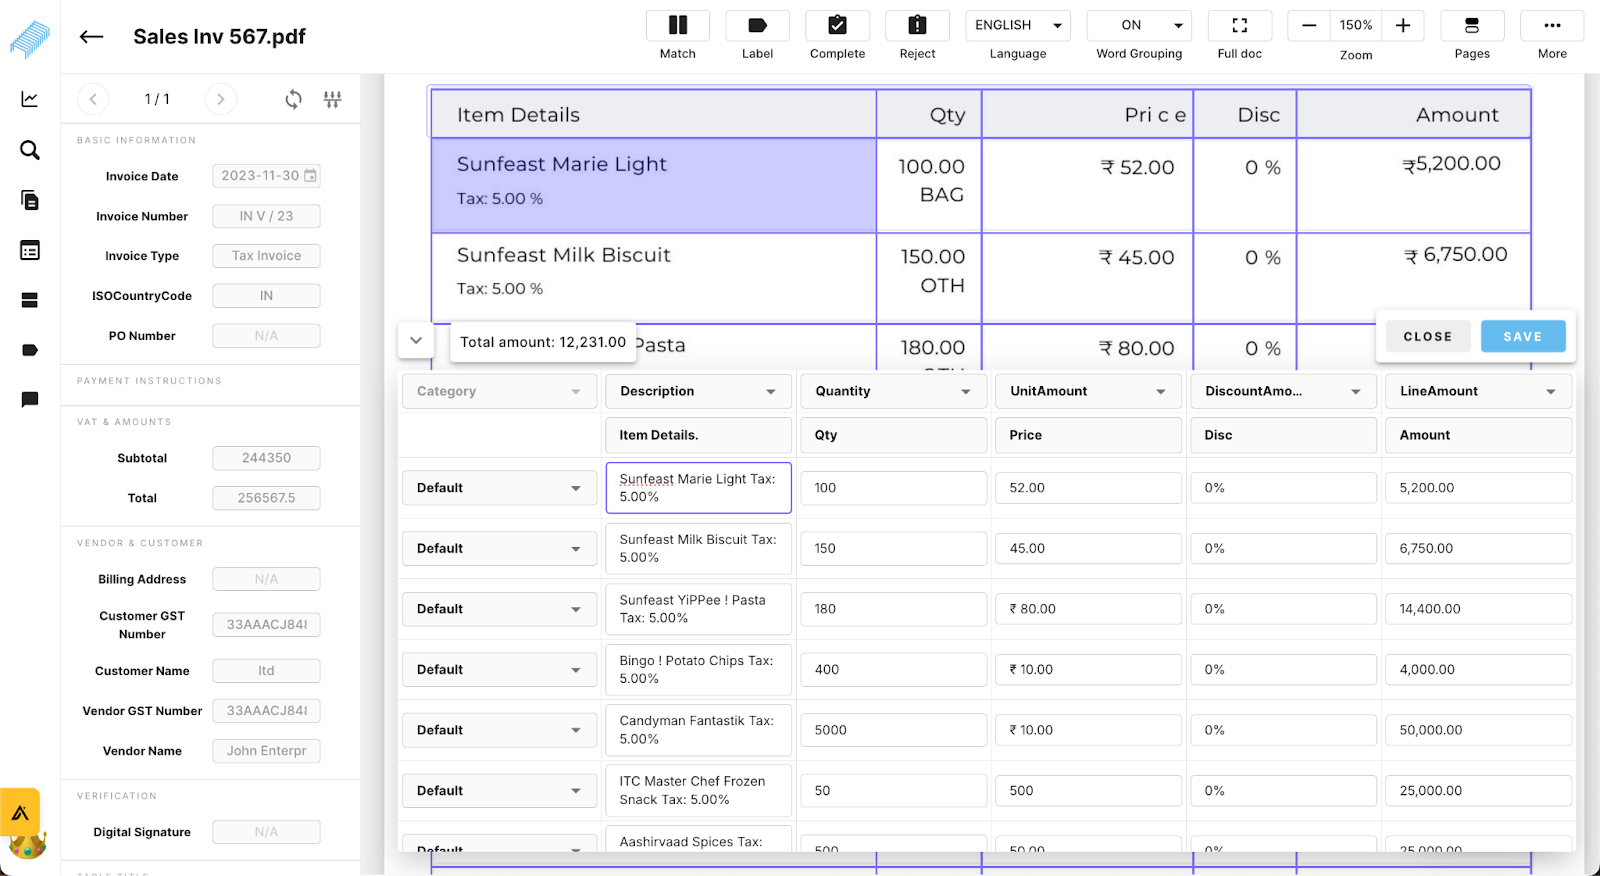Mark the document as Complete

[x=837, y=26]
